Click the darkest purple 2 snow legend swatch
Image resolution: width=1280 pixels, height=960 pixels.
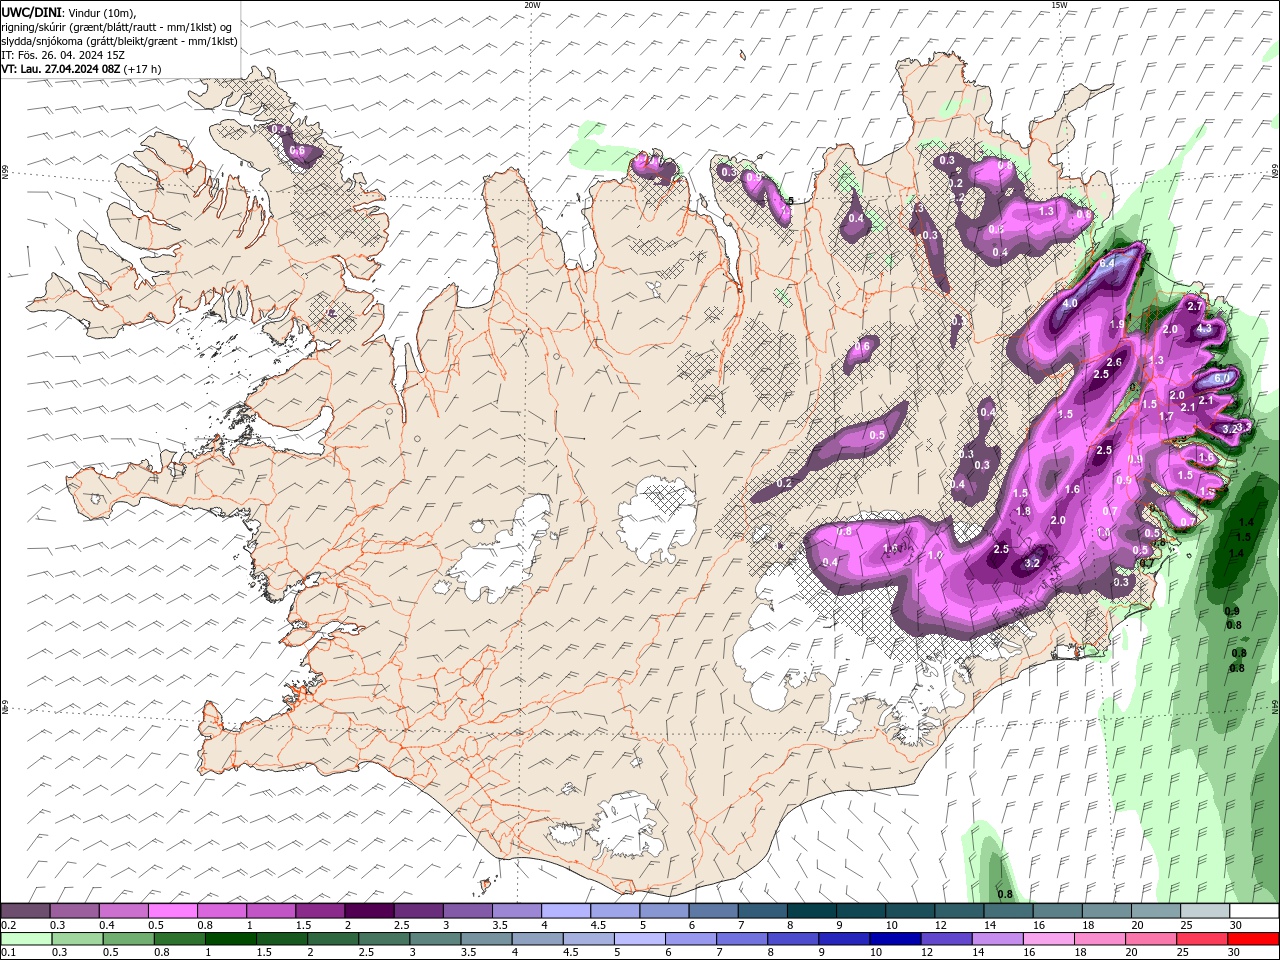point(368,911)
